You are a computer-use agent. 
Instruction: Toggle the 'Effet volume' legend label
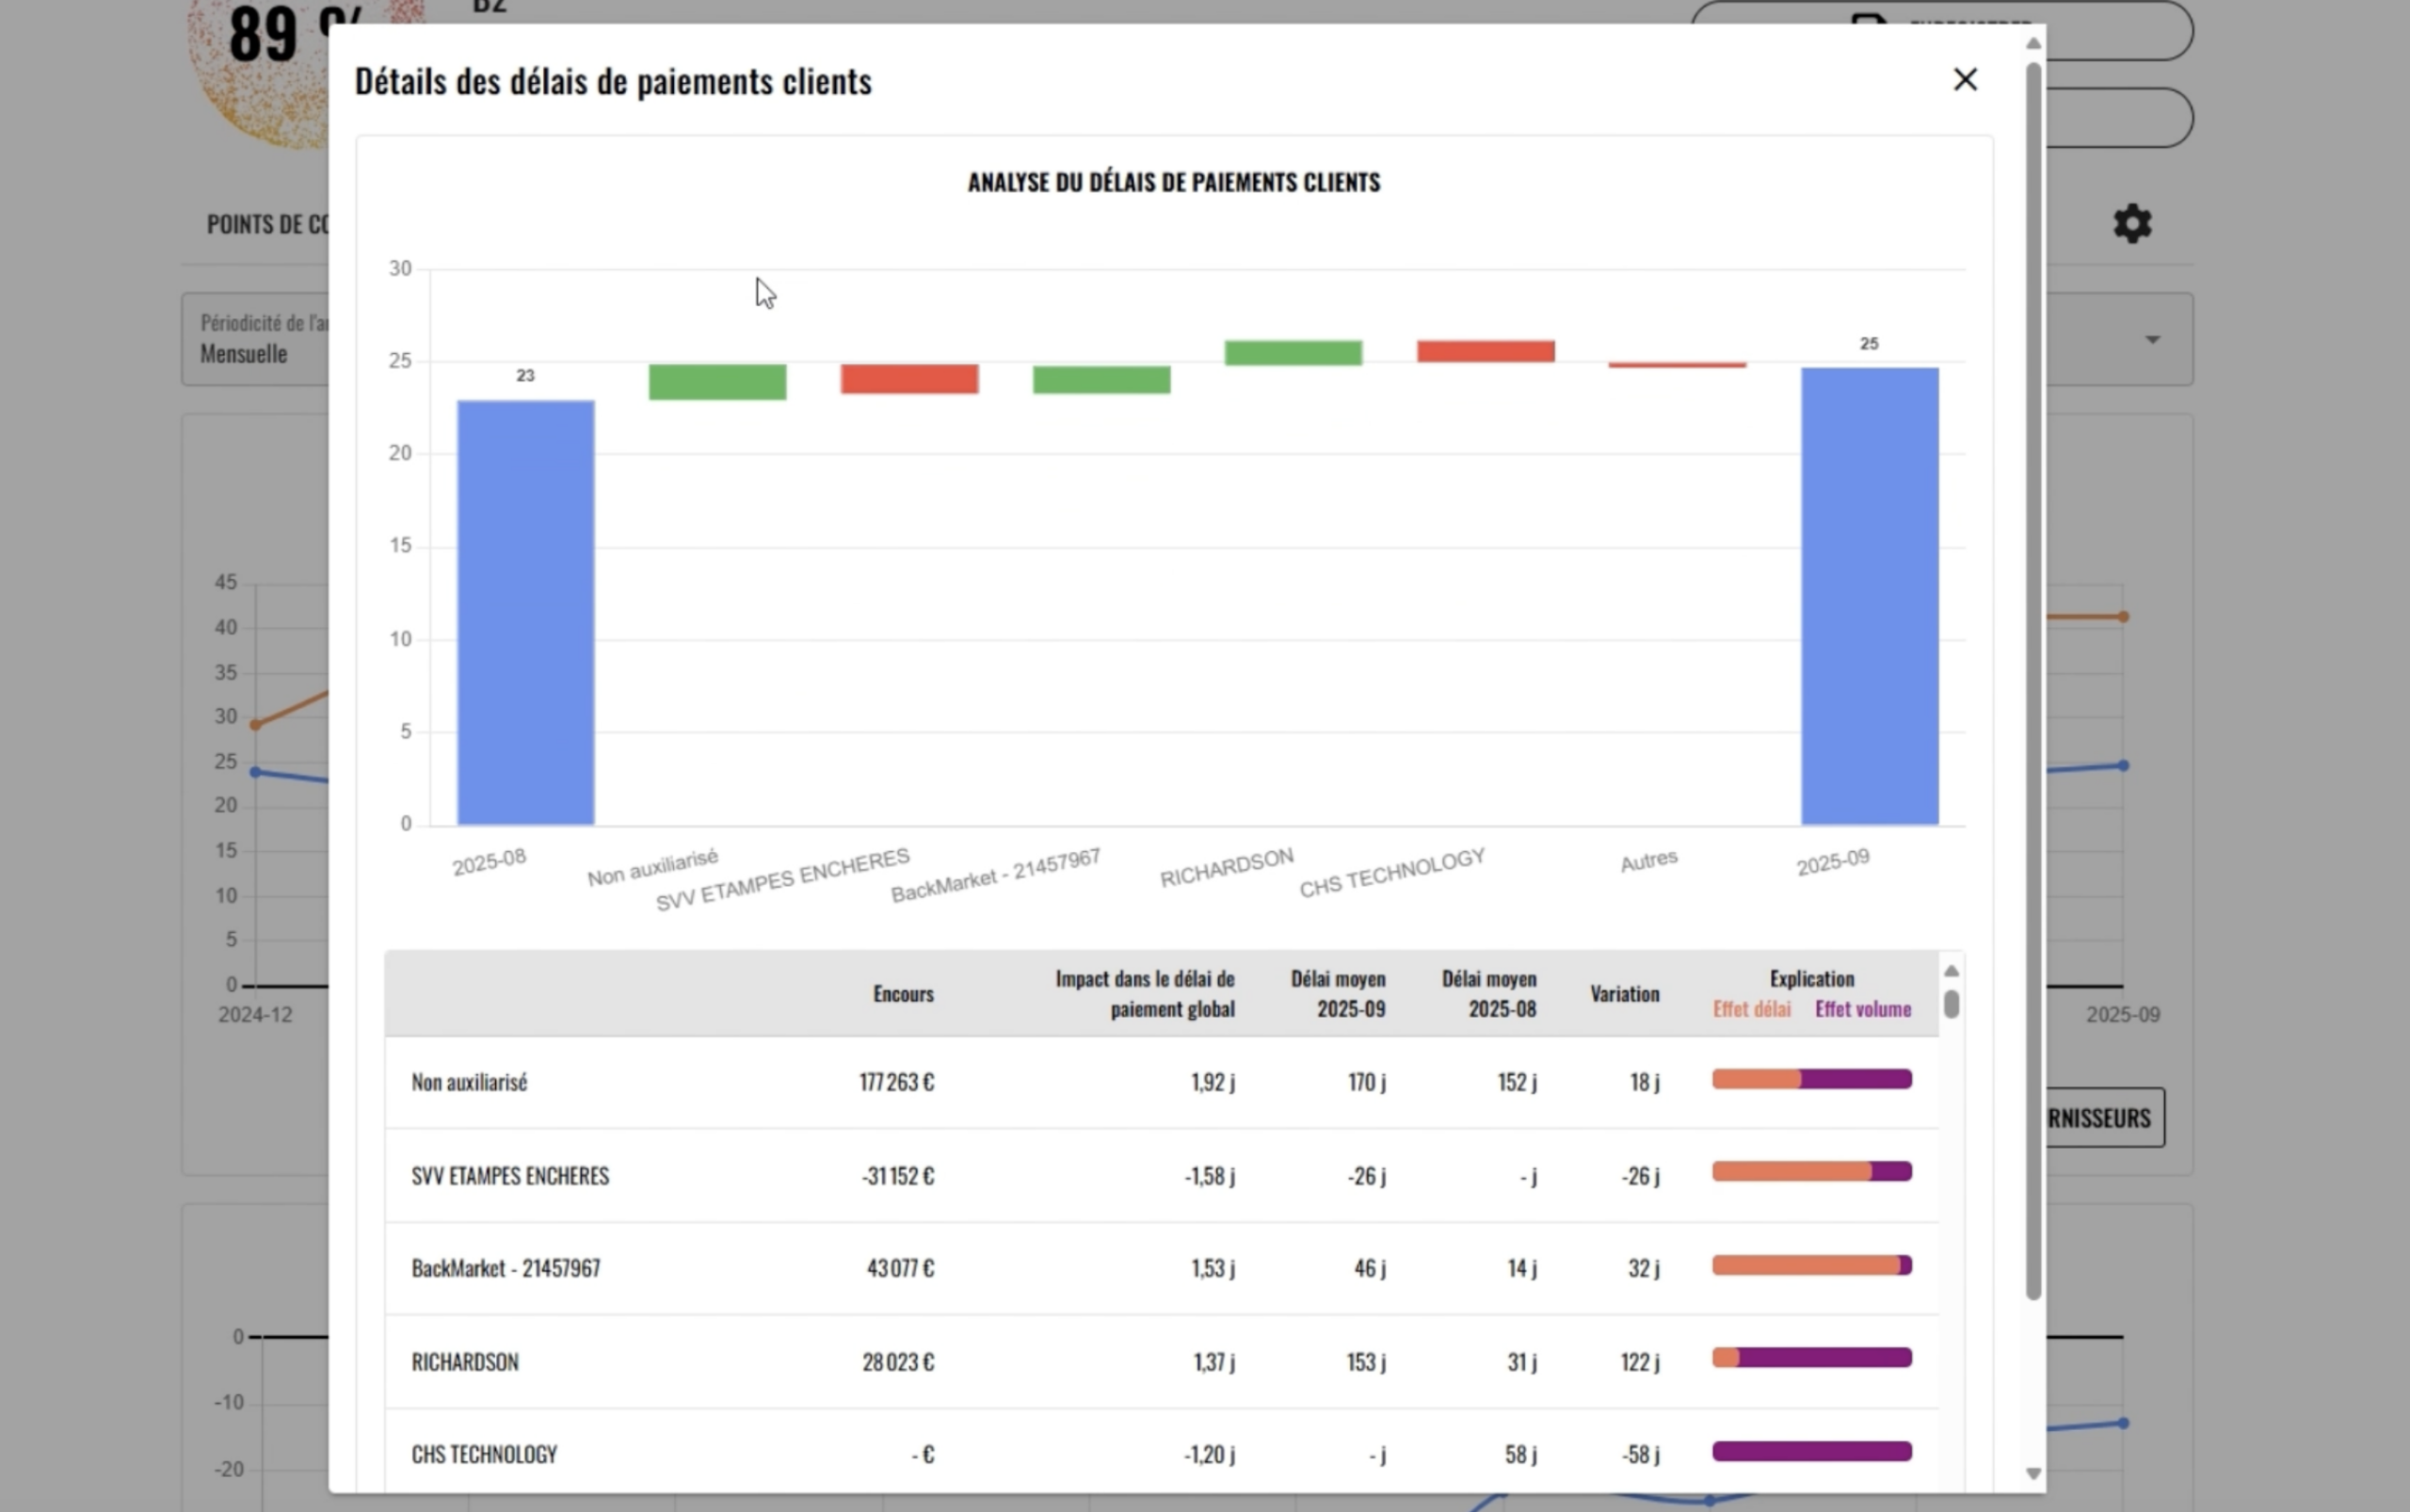1862,1010
